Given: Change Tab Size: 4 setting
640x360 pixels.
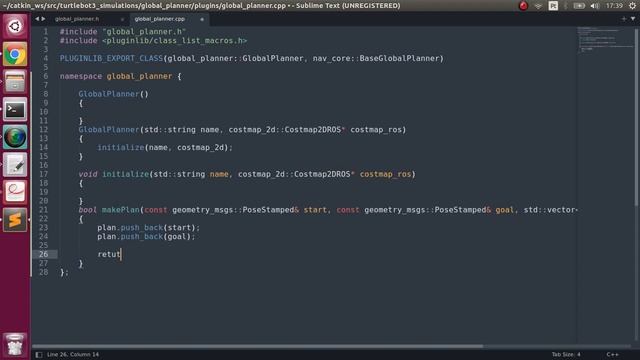Looking at the screenshot, I should tap(566, 354).
